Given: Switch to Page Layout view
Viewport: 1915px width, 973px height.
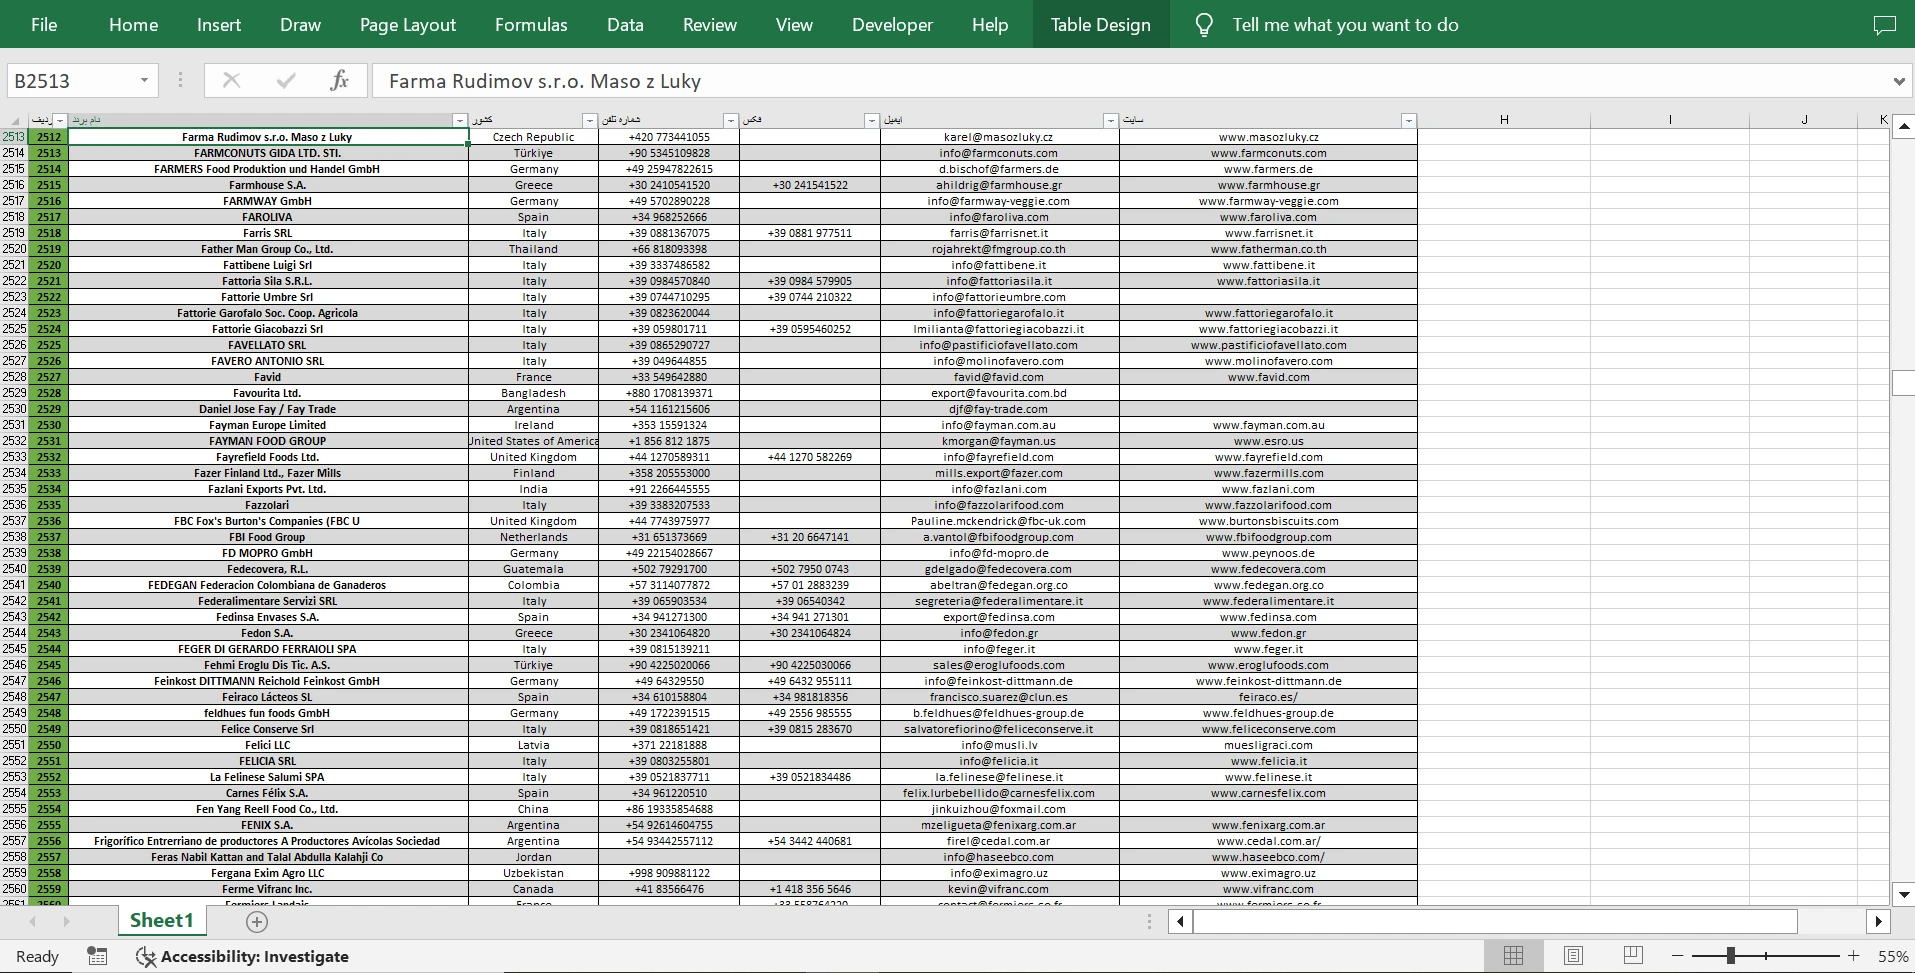Looking at the screenshot, I should 1573,956.
